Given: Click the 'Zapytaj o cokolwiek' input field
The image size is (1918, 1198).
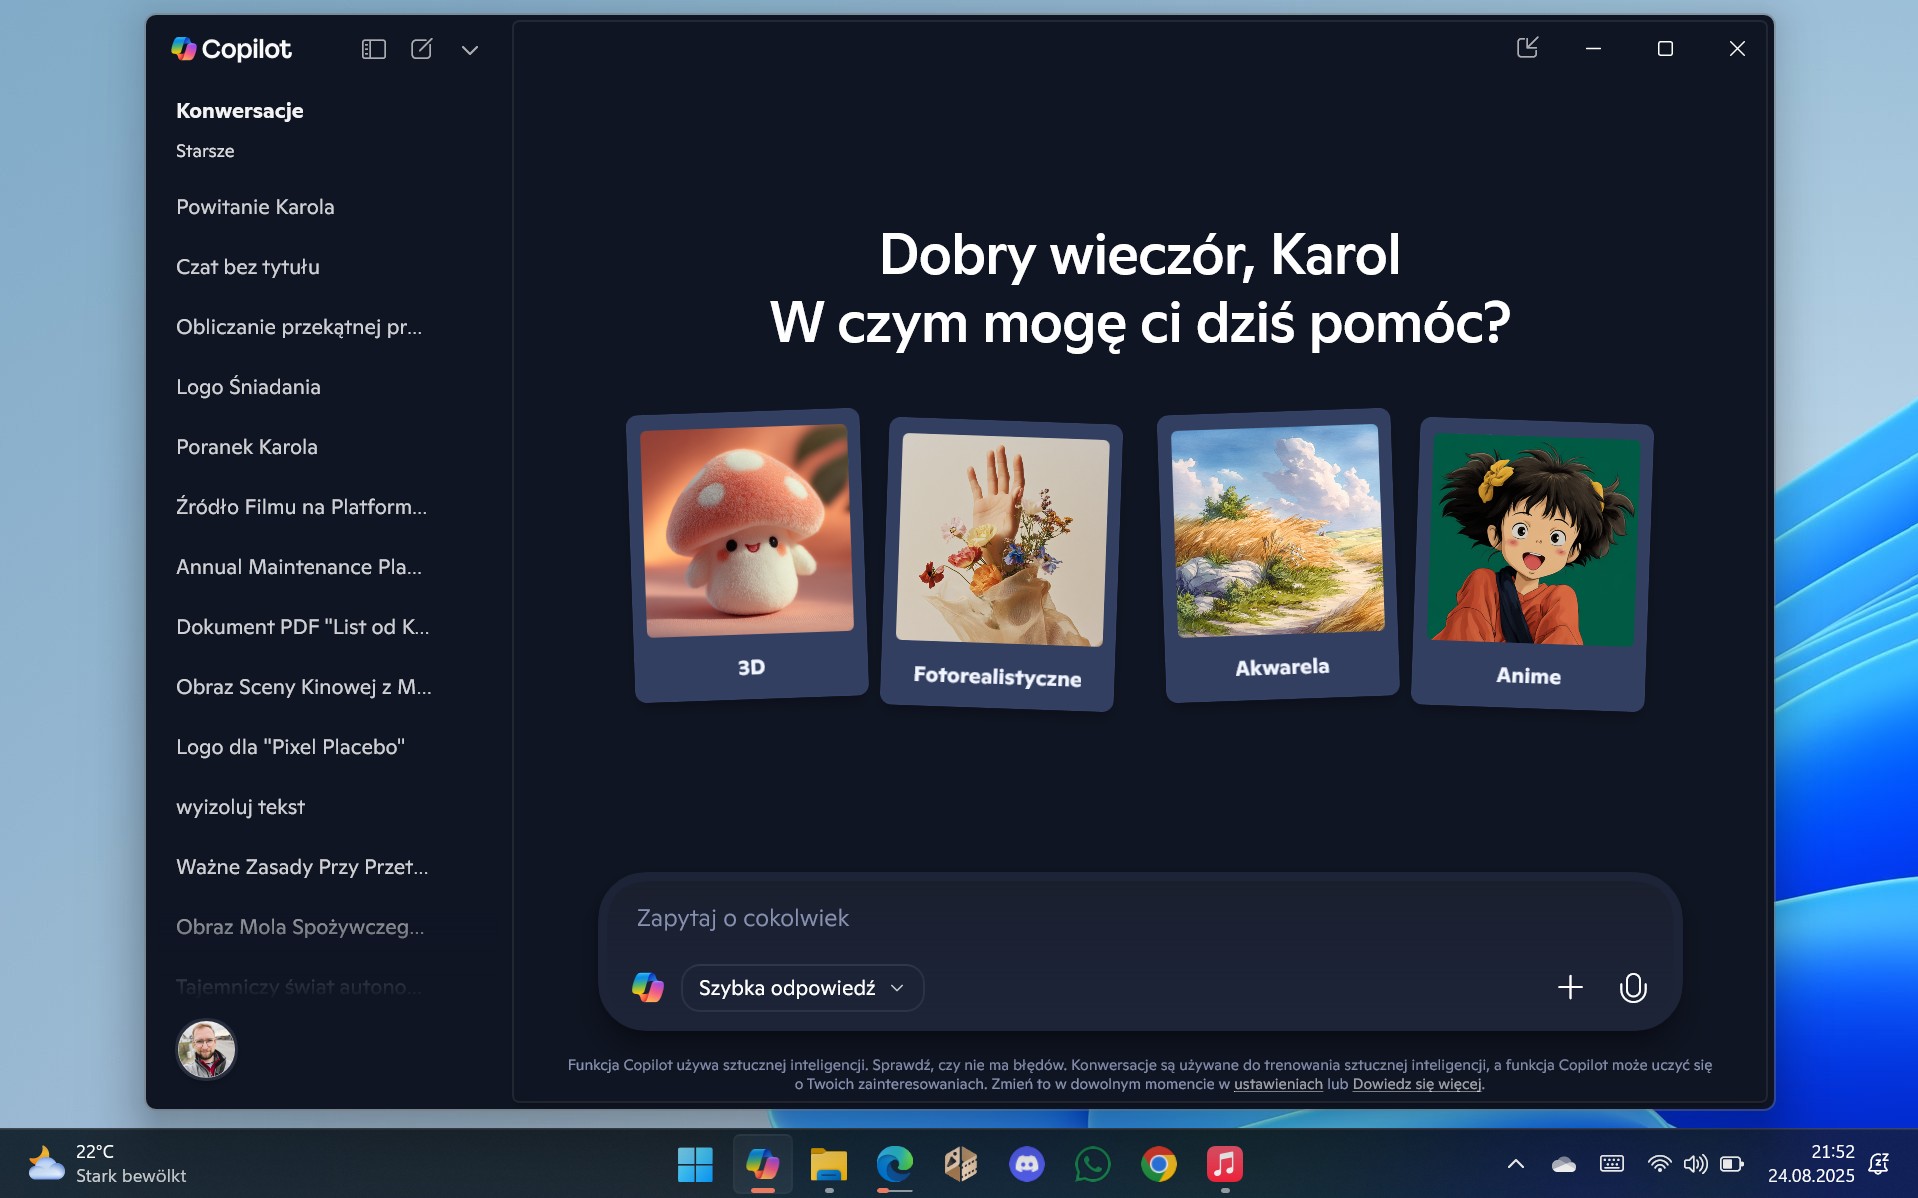Looking at the screenshot, I should [x=1140, y=918].
